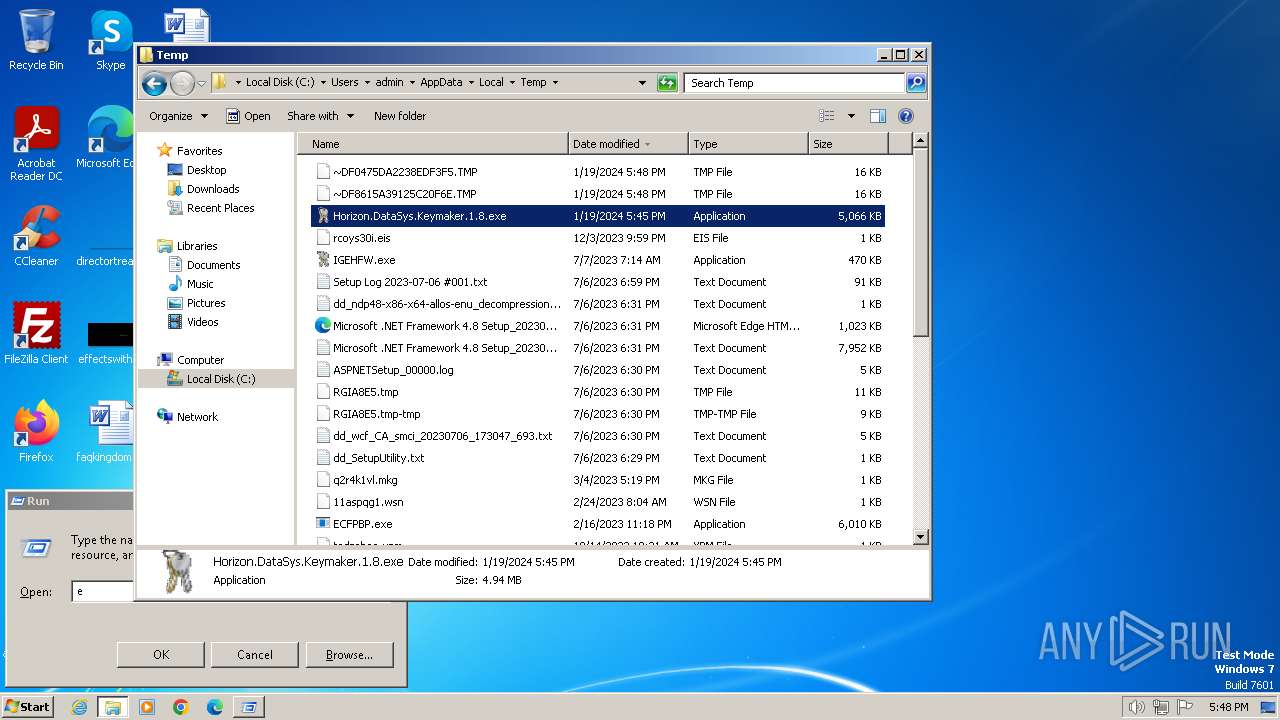The height and width of the screenshot is (720, 1280).
Task: Click Browse... in the Run dialog
Action: point(349,655)
